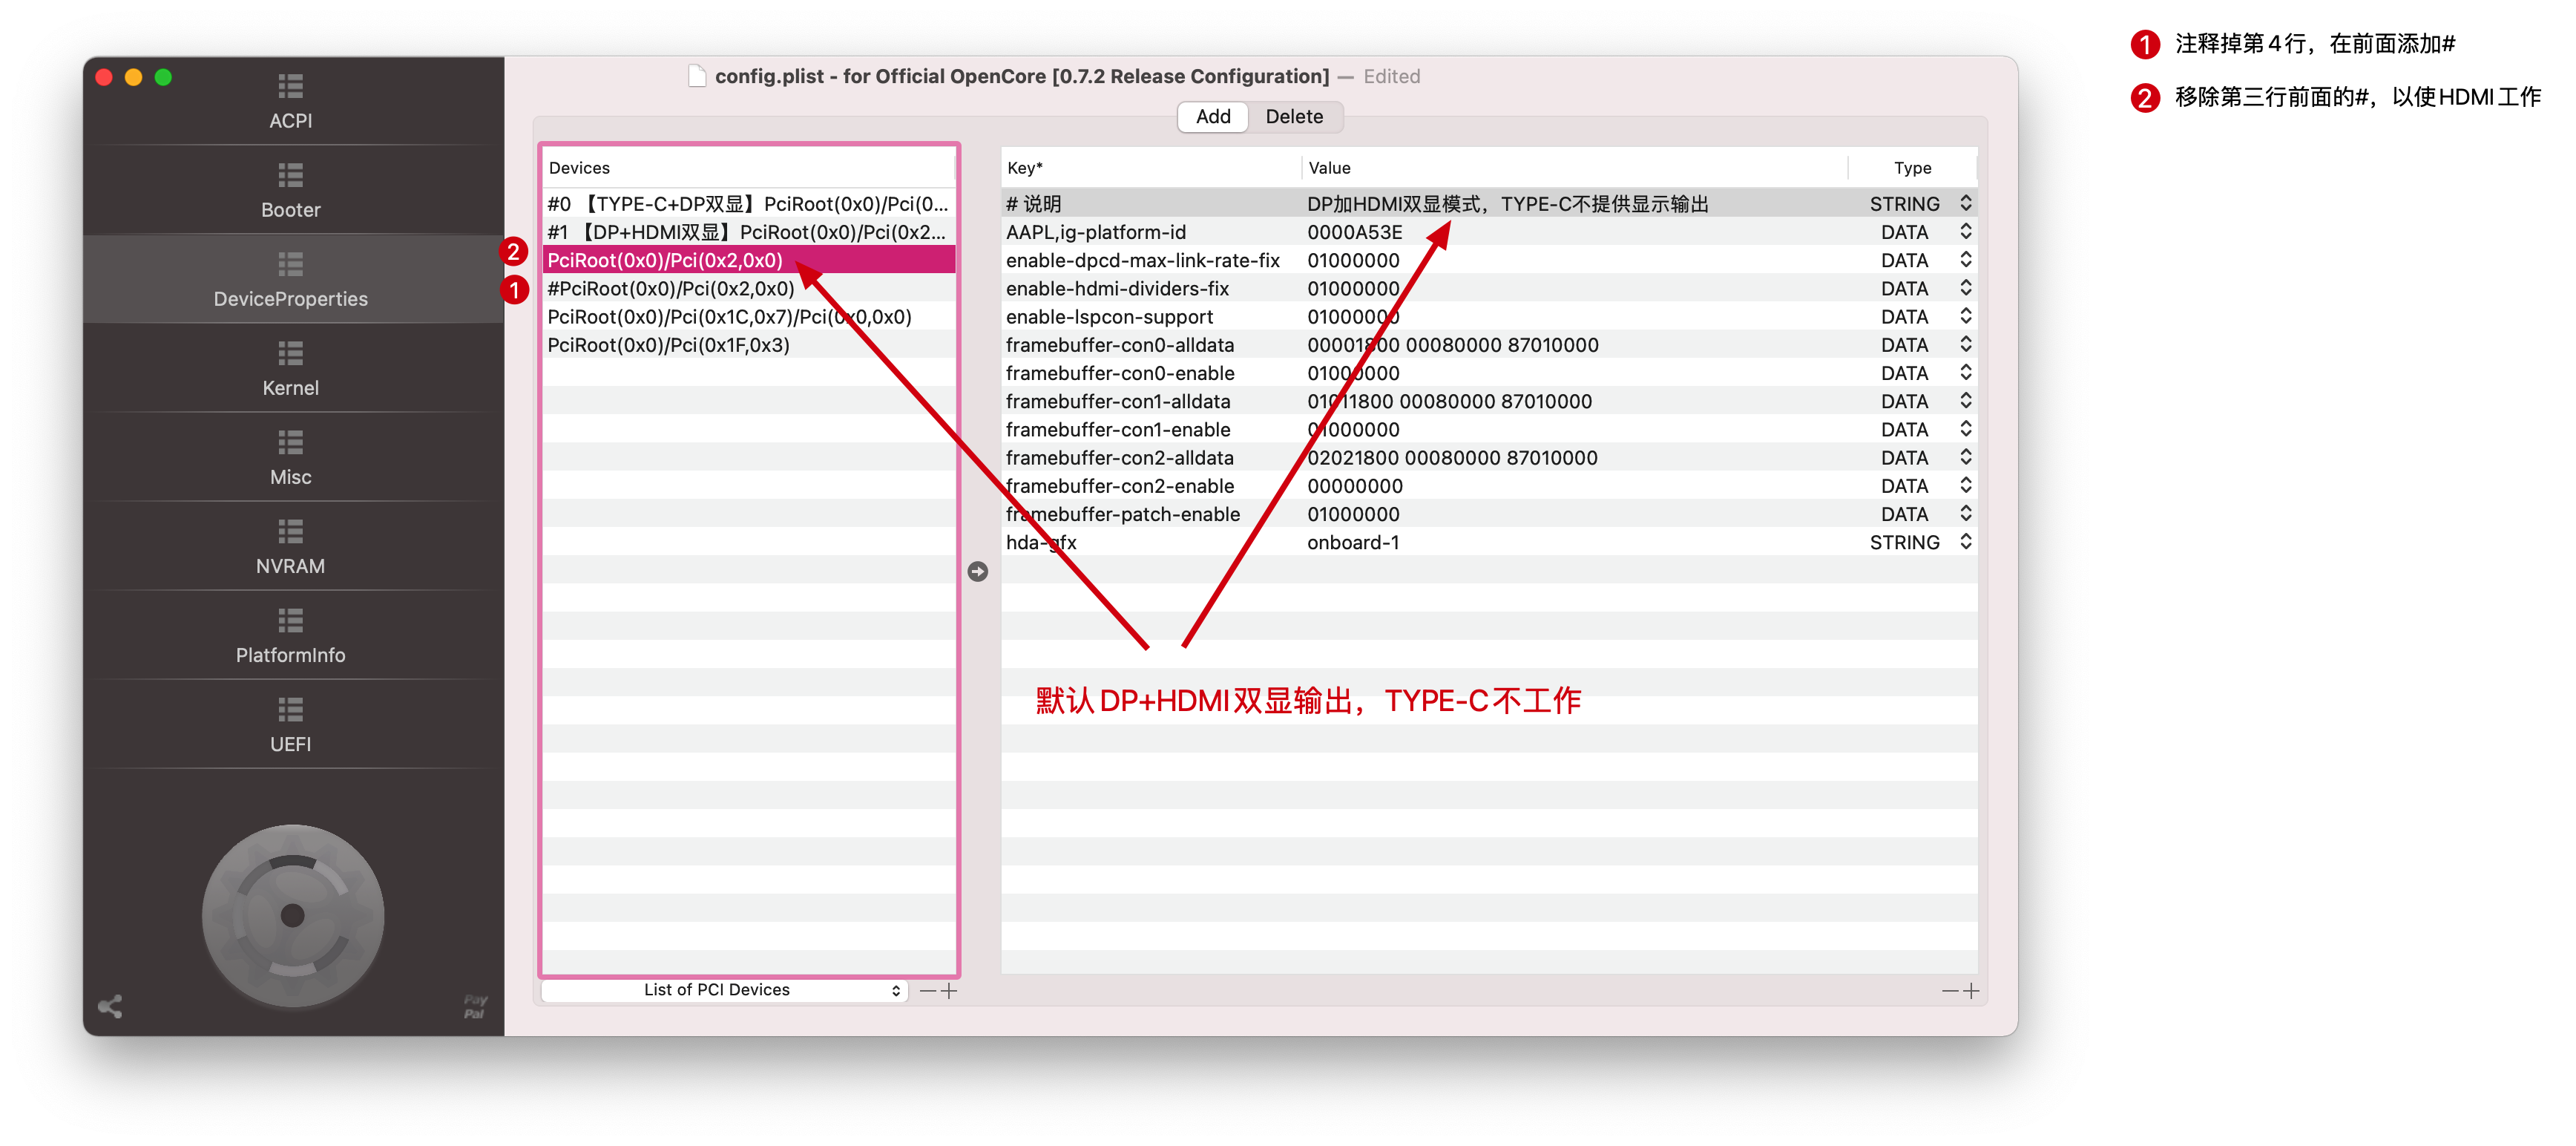Screen dimensions: 2576x1146
Task: Select the #0 TYPE-C+DP device entry
Action: [747, 204]
